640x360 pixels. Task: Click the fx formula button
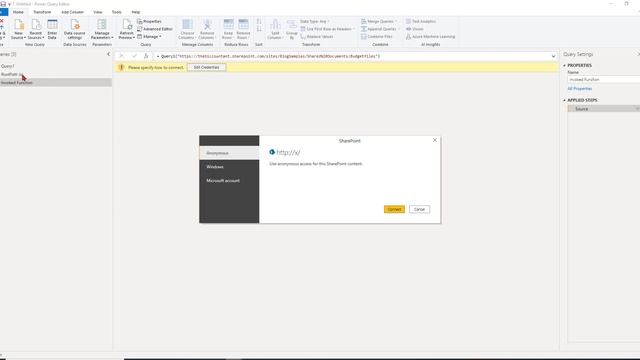[146, 56]
